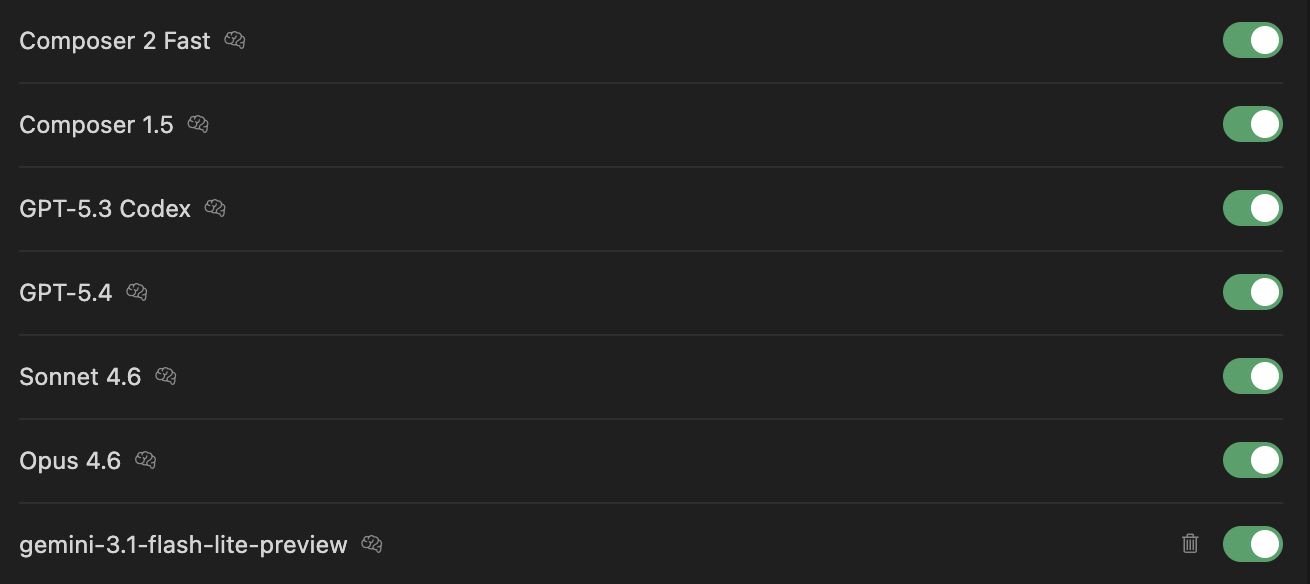The image size is (1310, 584).
Task: Turn off the Opus 4.6 toggle
Action: click(x=1252, y=461)
